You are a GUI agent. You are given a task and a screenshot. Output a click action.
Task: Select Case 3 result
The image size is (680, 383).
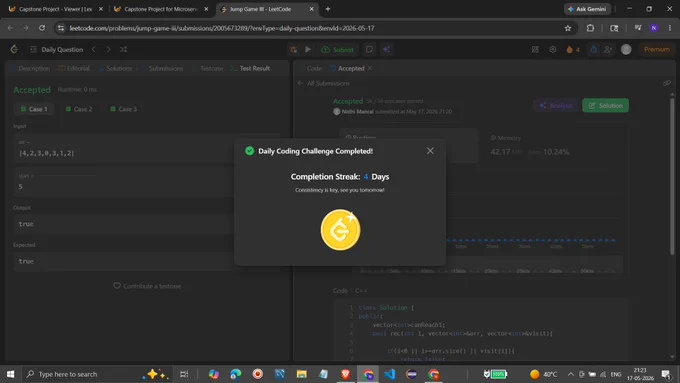click(x=124, y=109)
